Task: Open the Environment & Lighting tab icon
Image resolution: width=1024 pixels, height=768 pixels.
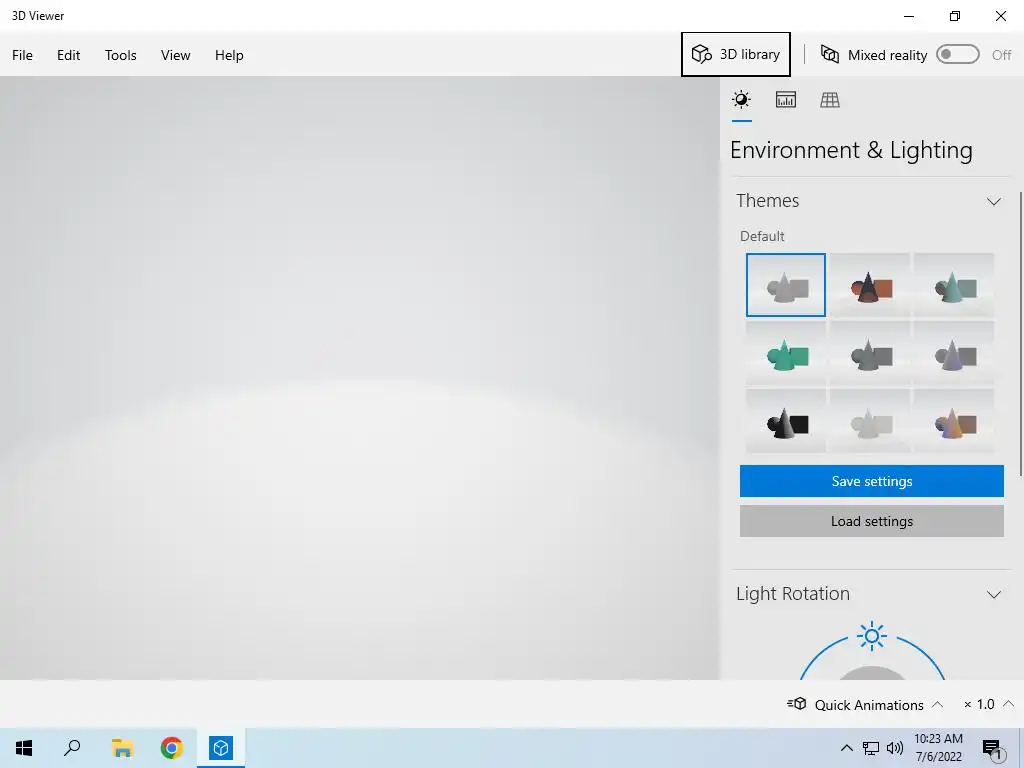Action: 741,99
